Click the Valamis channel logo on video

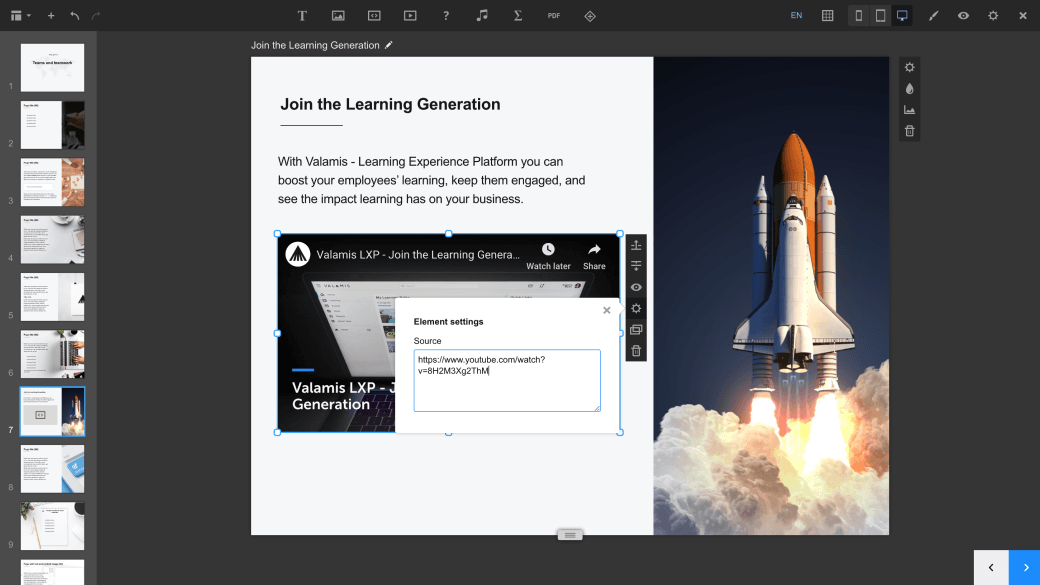298,254
